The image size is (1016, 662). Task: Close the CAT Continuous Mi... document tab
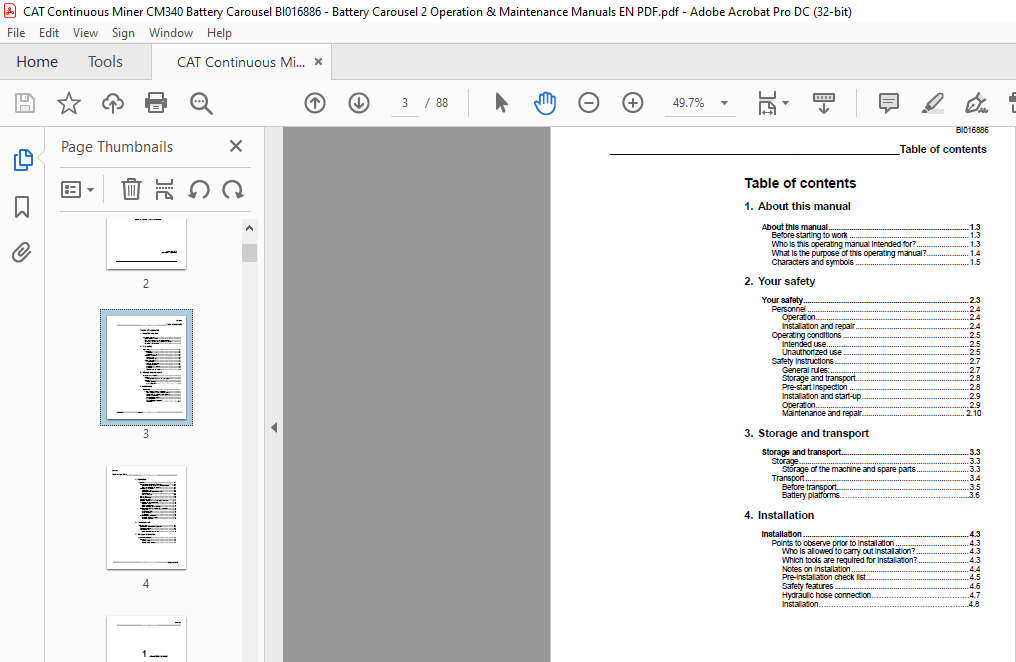(318, 62)
